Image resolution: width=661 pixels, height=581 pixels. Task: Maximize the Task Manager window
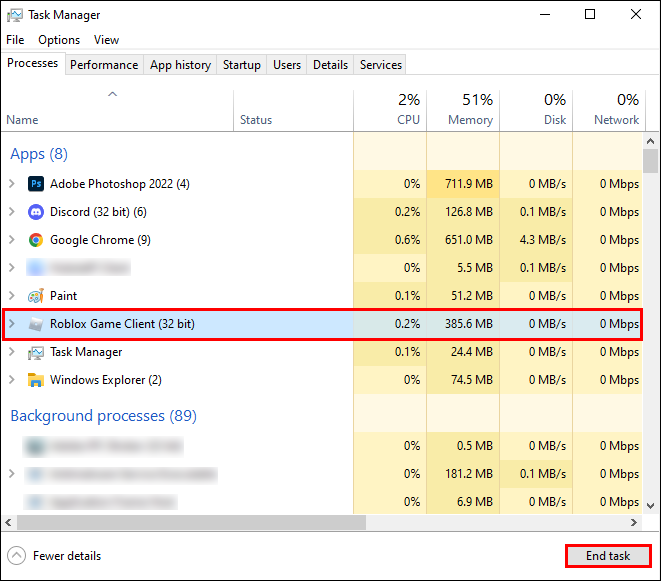click(x=590, y=14)
